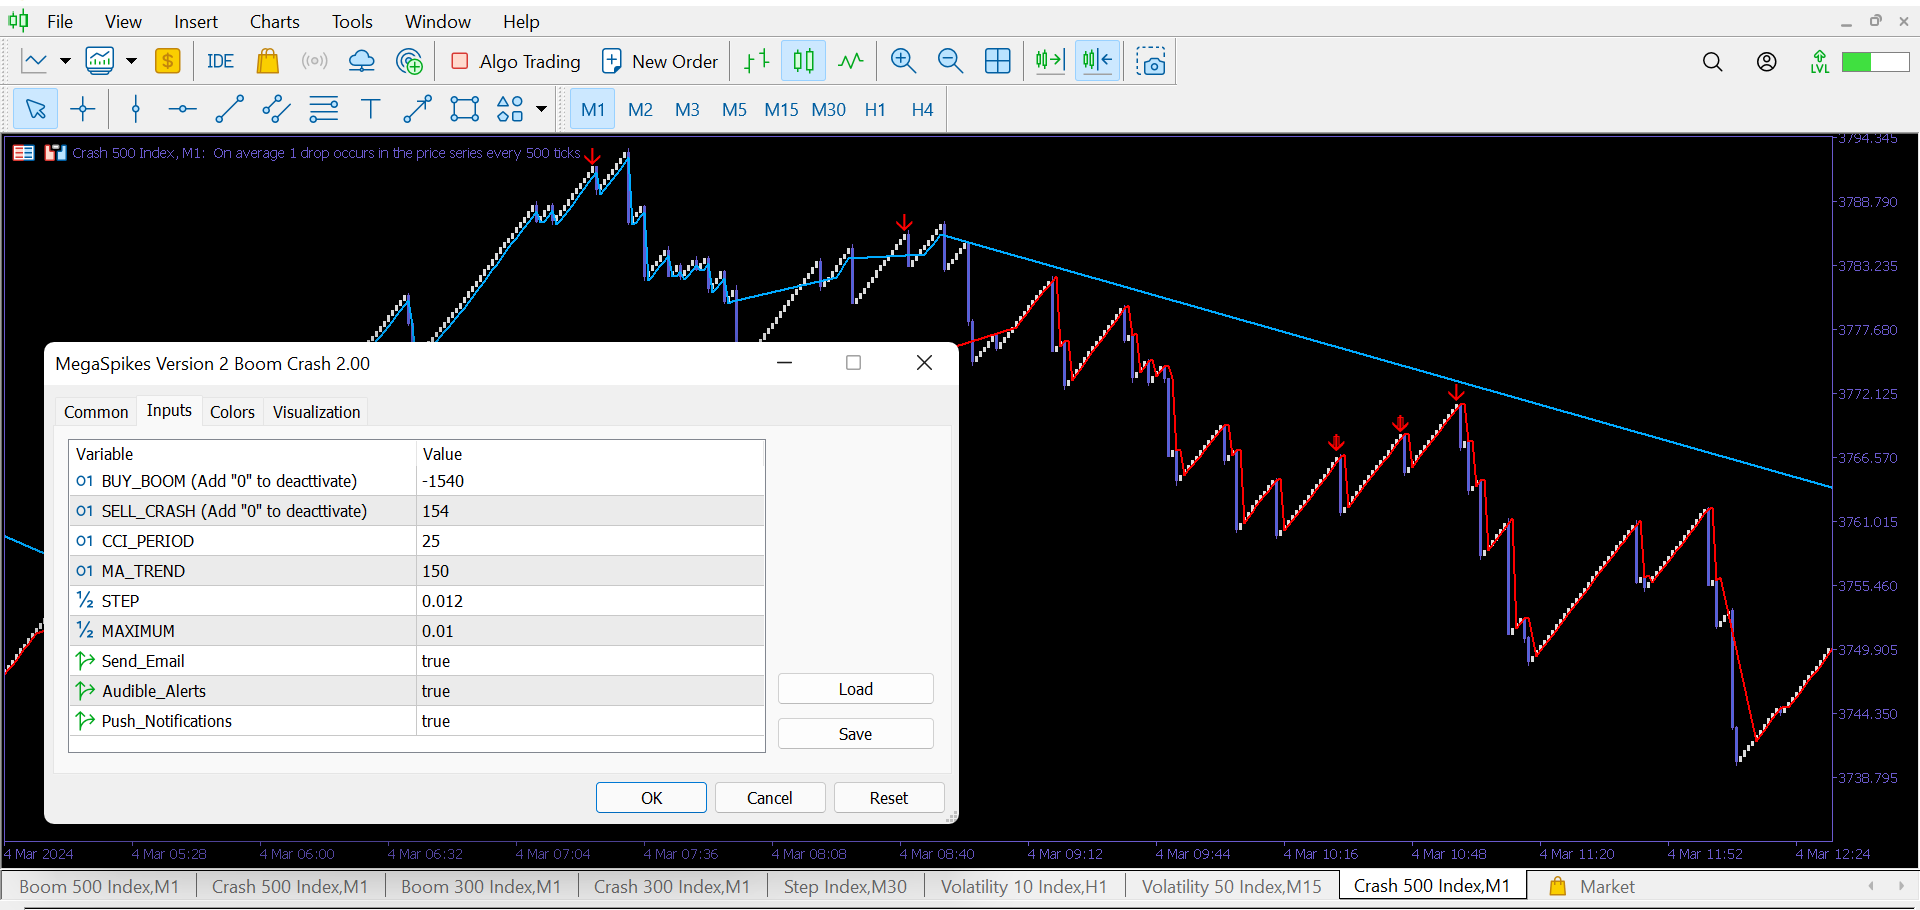Open the chart profiles dropdown
The image size is (1920, 910).
pos(130,61)
